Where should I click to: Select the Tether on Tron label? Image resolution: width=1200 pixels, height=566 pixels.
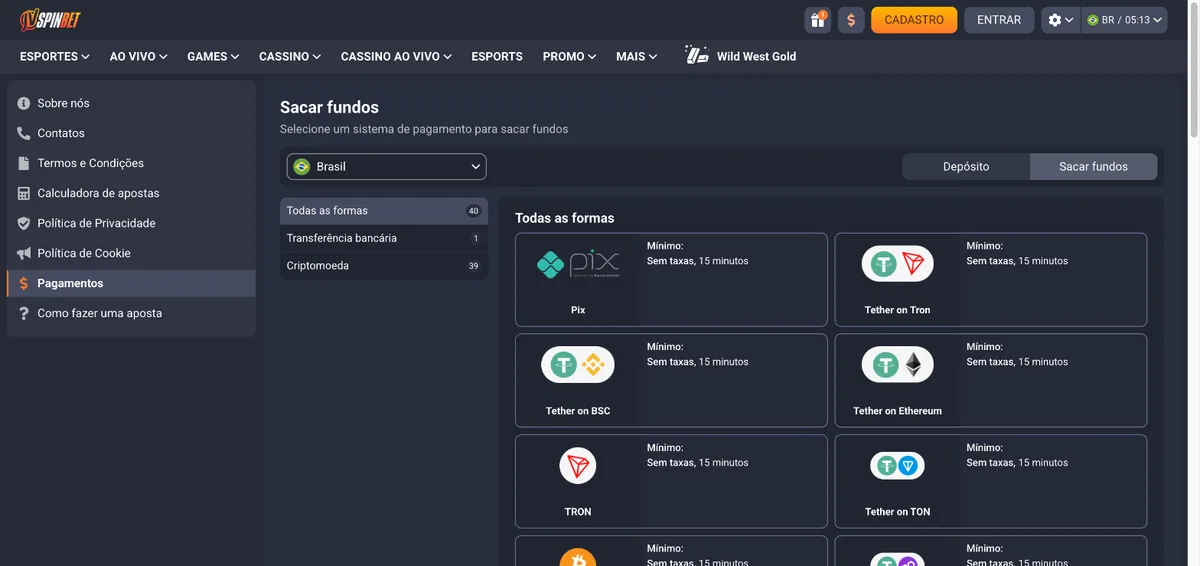point(898,310)
